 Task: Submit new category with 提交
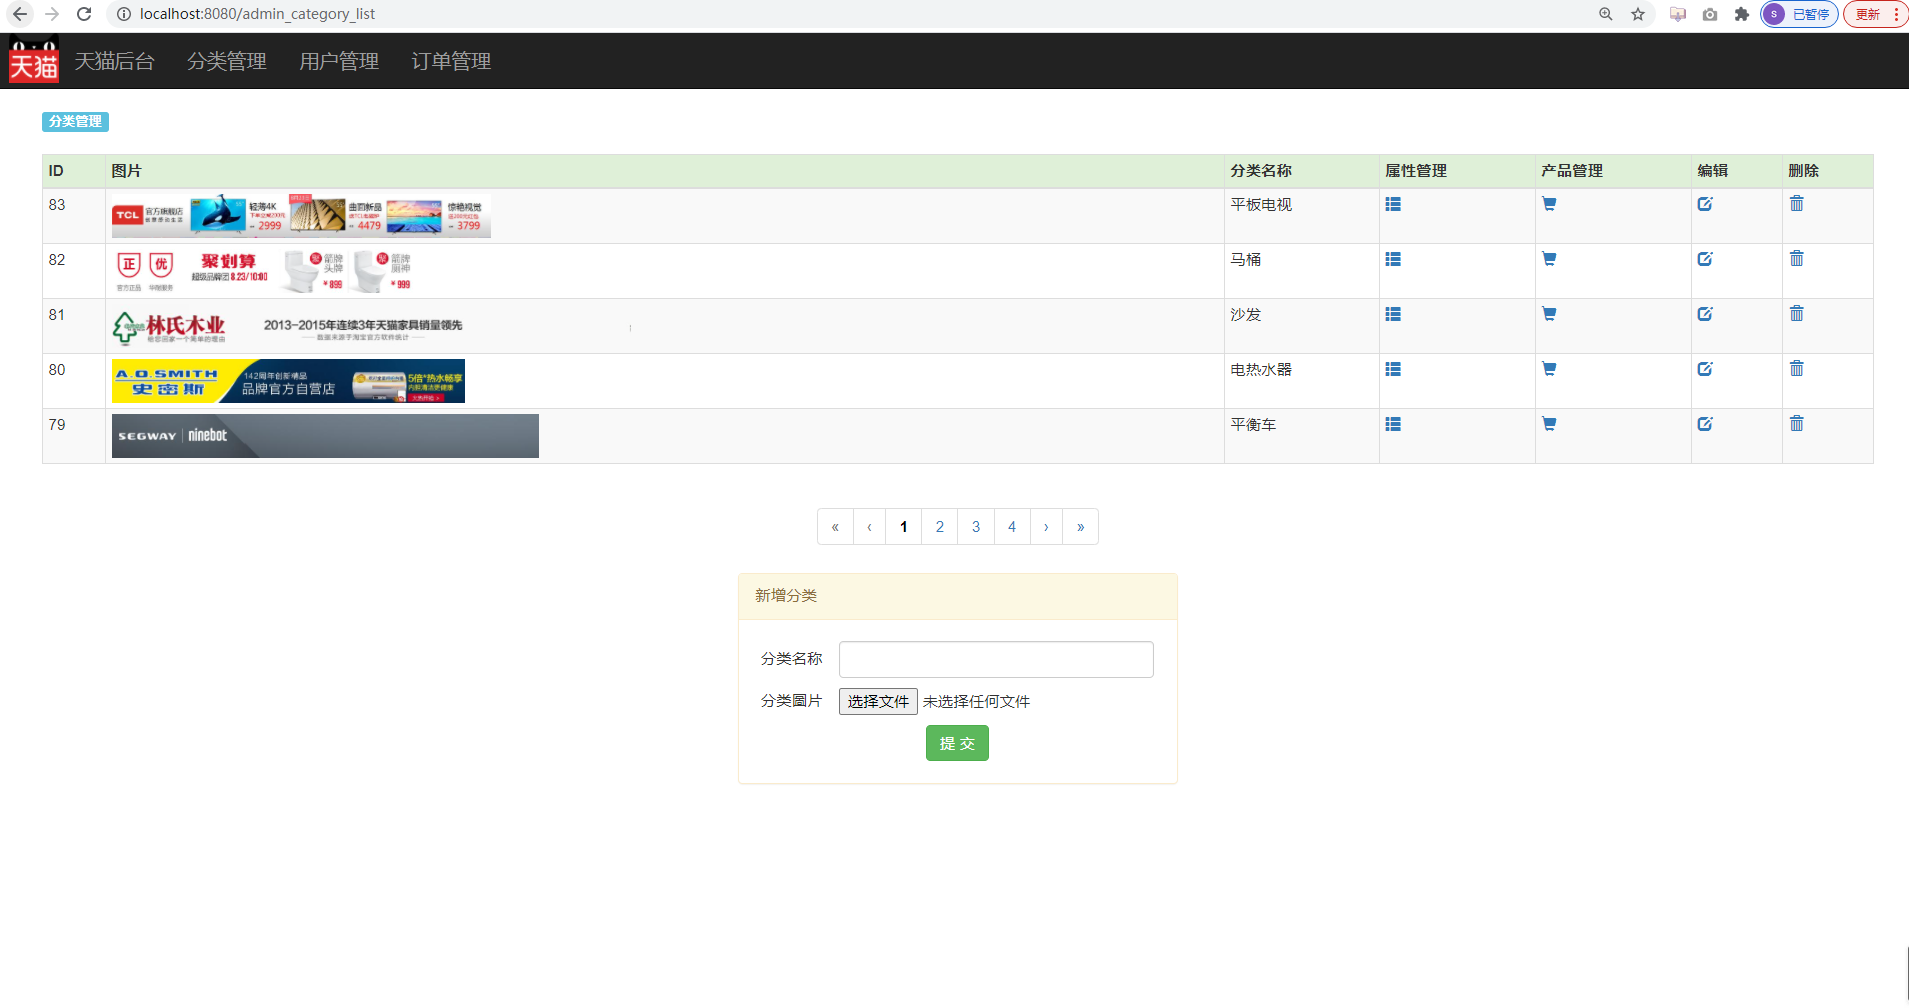(x=957, y=743)
